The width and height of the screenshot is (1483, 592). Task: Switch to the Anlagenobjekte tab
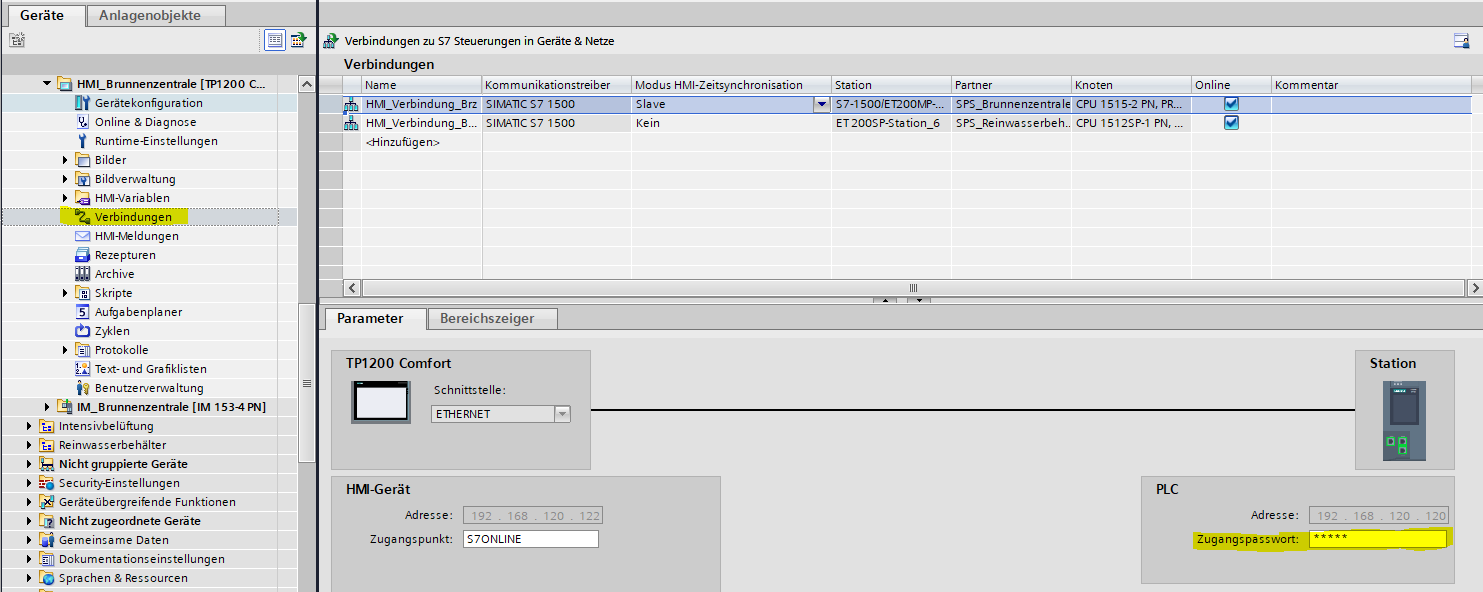155,15
